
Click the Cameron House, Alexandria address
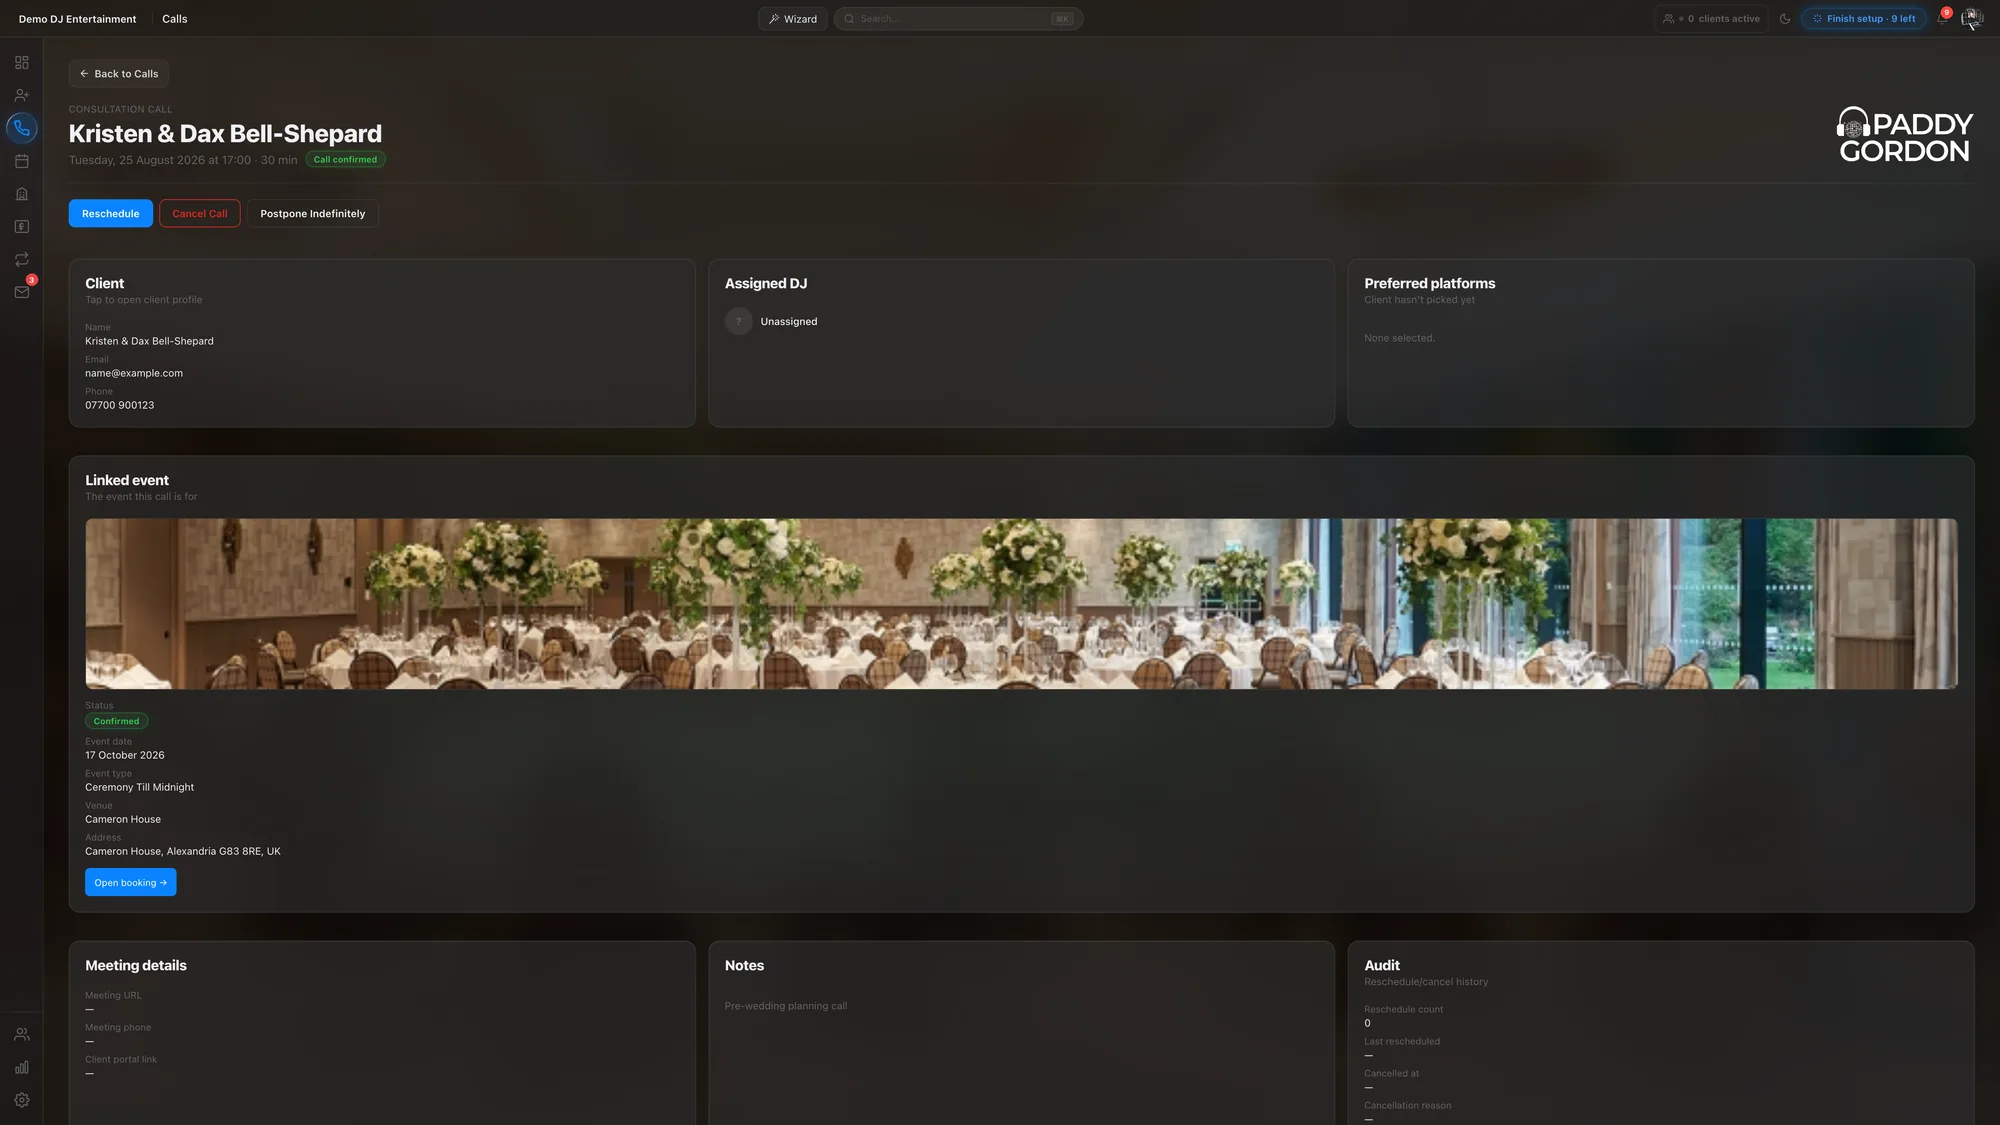click(x=183, y=851)
